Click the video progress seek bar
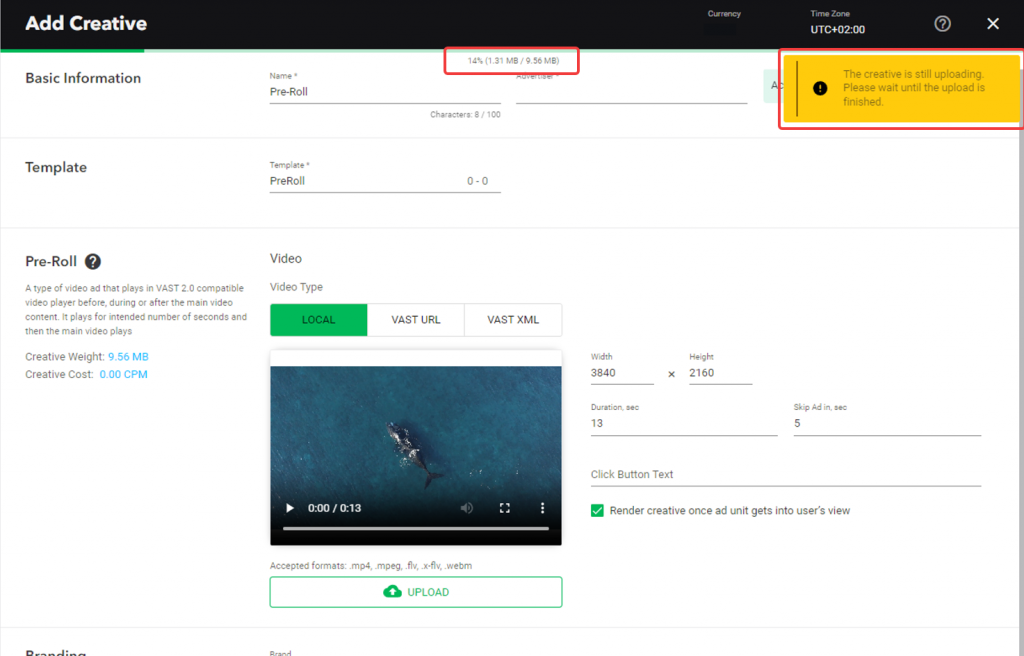The image size is (1024, 656). pos(416,528)
